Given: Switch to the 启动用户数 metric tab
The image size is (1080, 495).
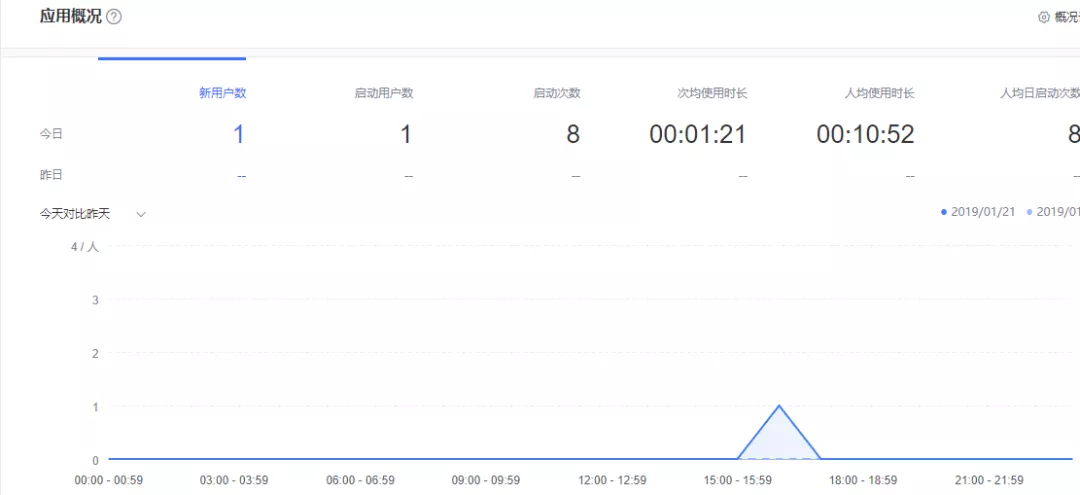Looking at the screenshot, I should pyautogui.click(x=384, y=93).
